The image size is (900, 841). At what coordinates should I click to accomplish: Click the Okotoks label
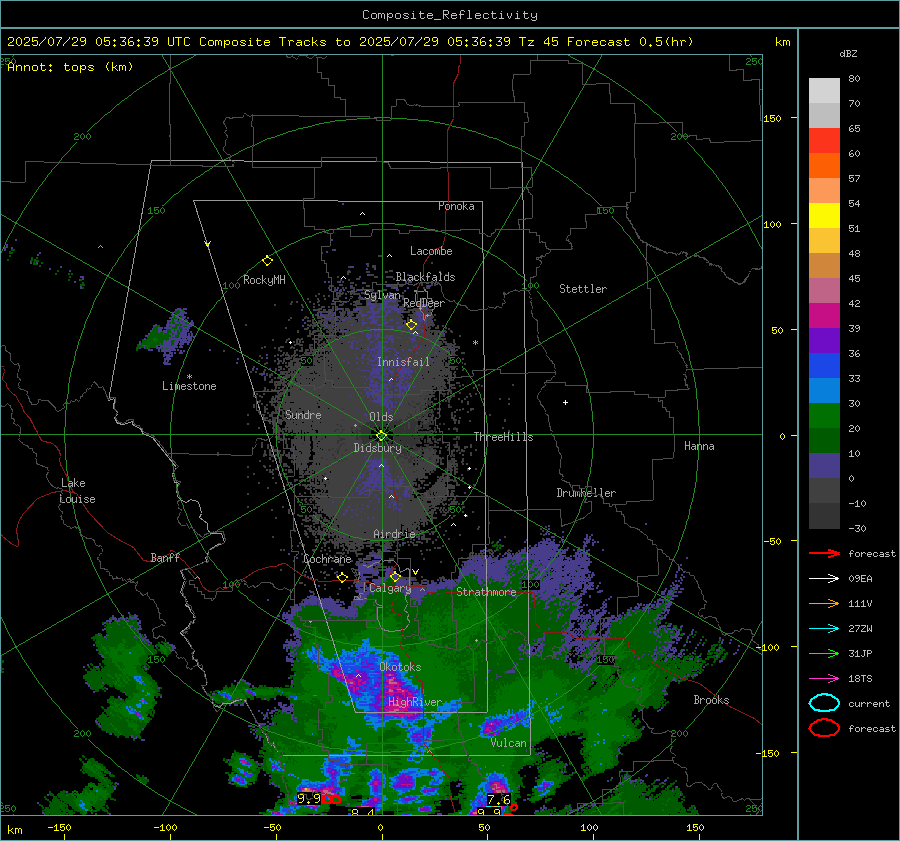click(400, 667)
